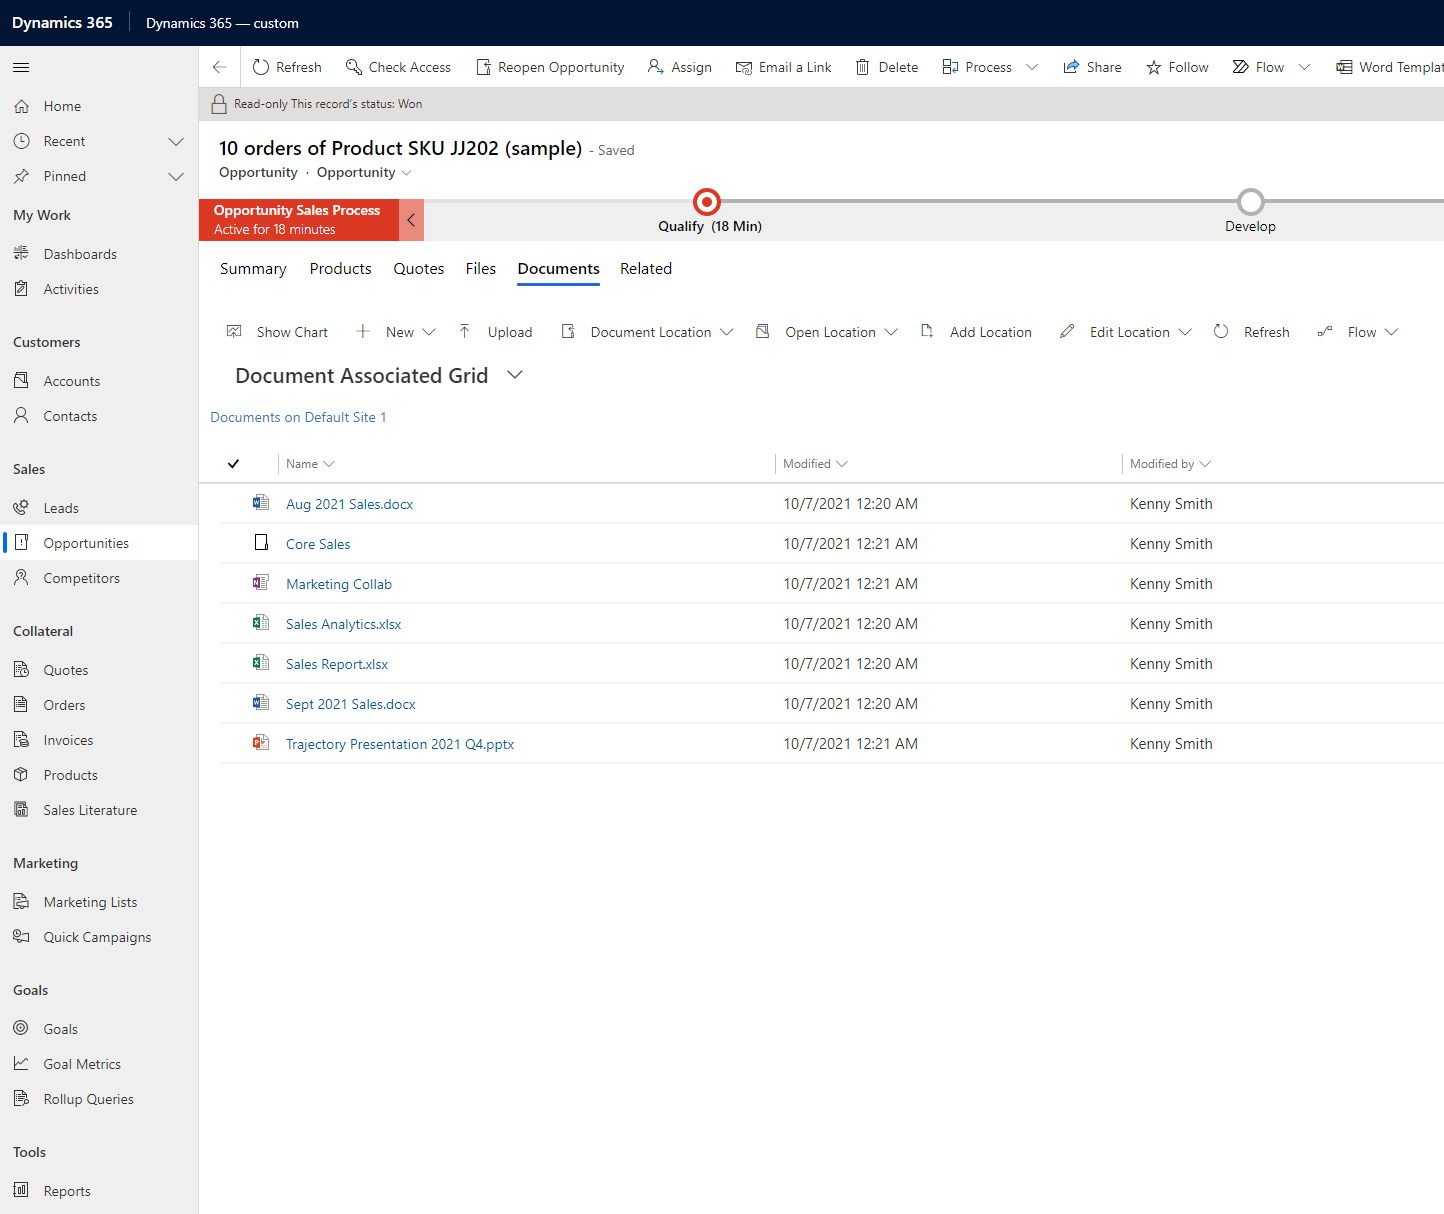Open the Related tab
This screenshot has width=1444, height=1214.
pos(646,269)
